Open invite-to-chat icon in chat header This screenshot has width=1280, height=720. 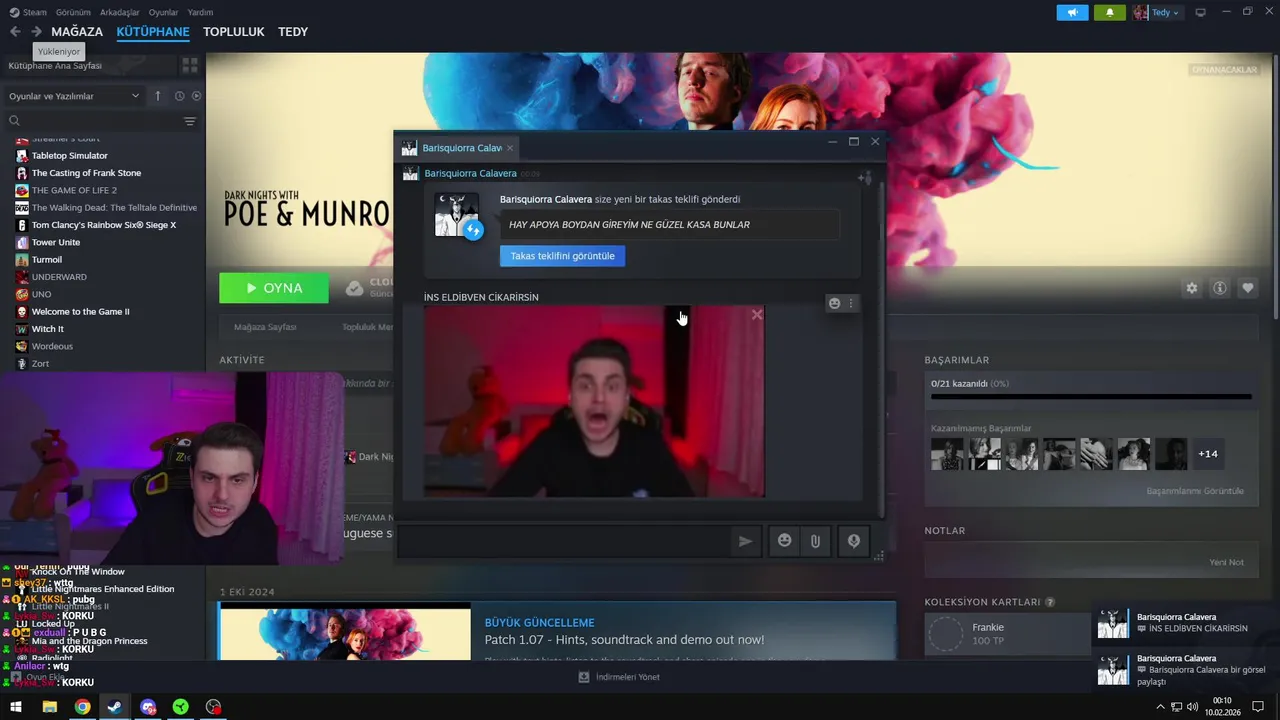click(865, 177)
